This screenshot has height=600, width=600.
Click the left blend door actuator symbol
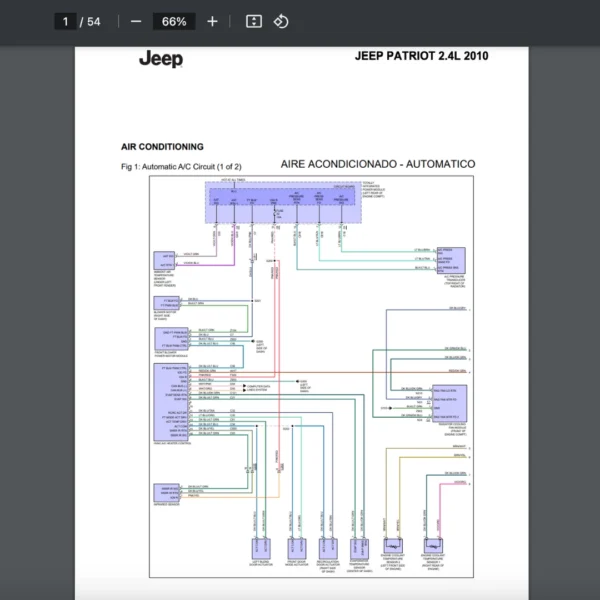pyautogui.click(x=260, y=548)
